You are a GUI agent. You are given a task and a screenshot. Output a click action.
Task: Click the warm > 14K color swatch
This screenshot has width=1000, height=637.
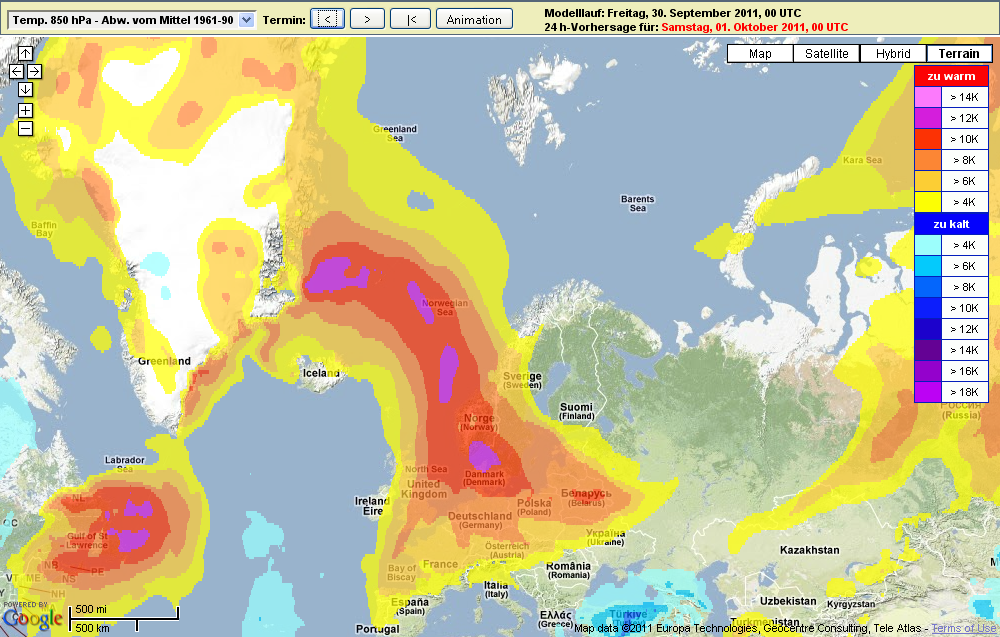[x=928, y=97]
